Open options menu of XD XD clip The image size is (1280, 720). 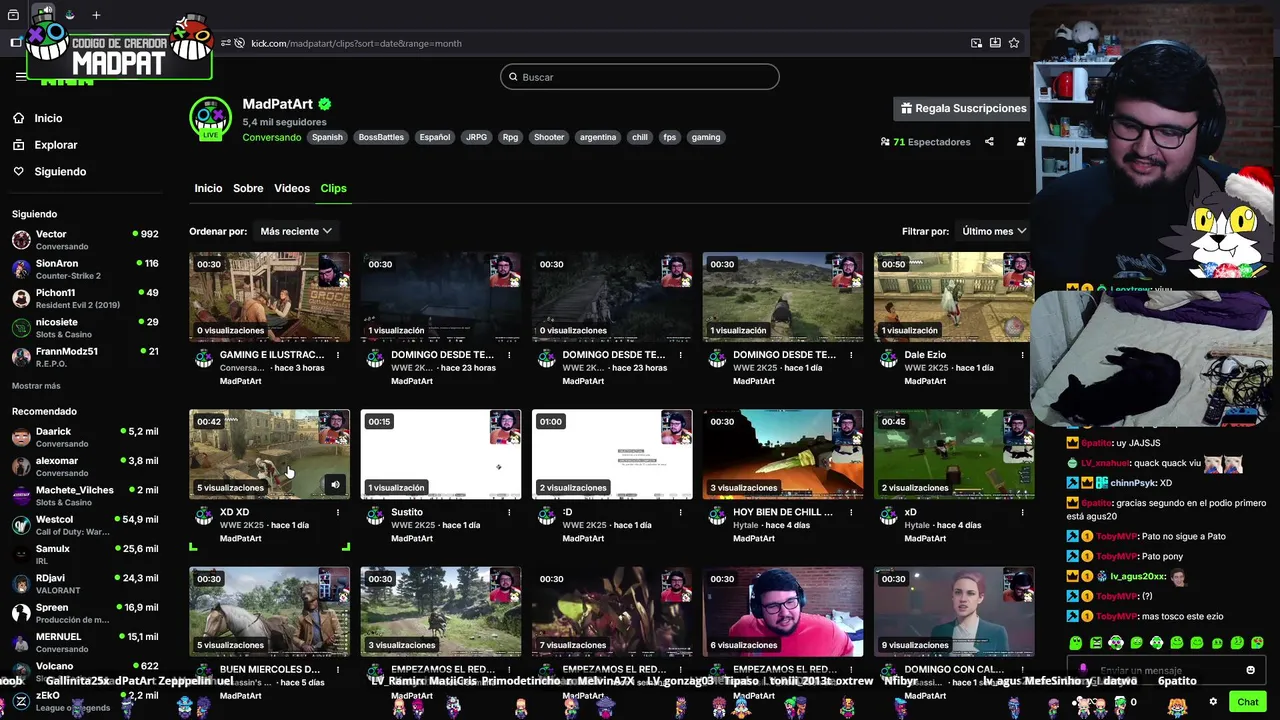pyautogui.click(x=338, y=512)
